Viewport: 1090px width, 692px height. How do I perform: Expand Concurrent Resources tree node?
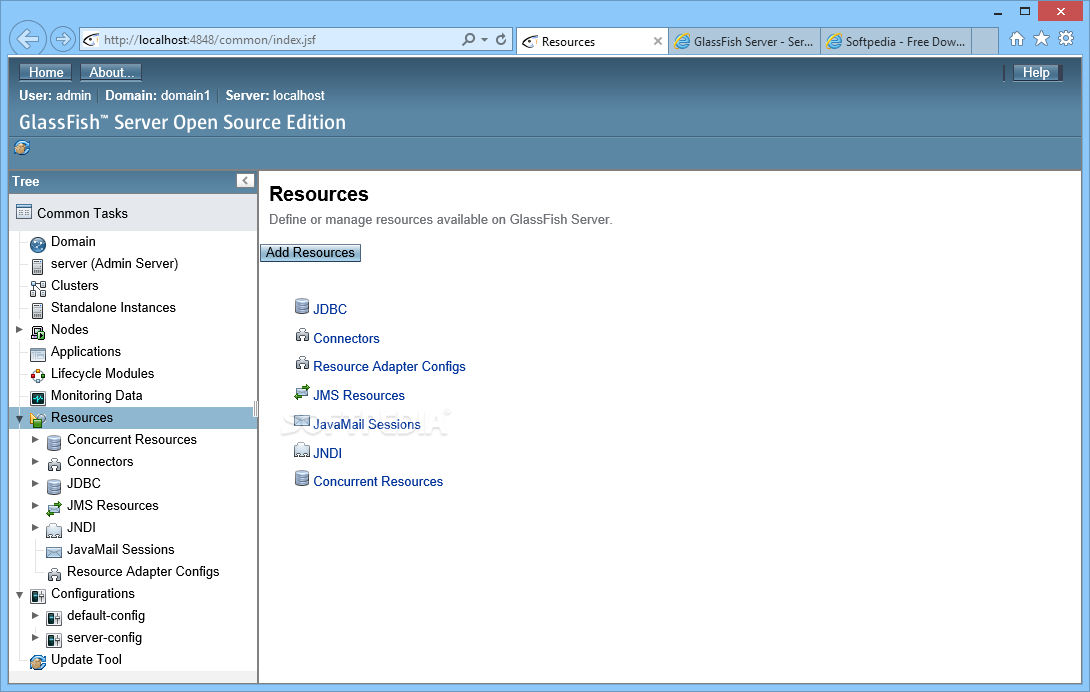click(x=35, y=440)
